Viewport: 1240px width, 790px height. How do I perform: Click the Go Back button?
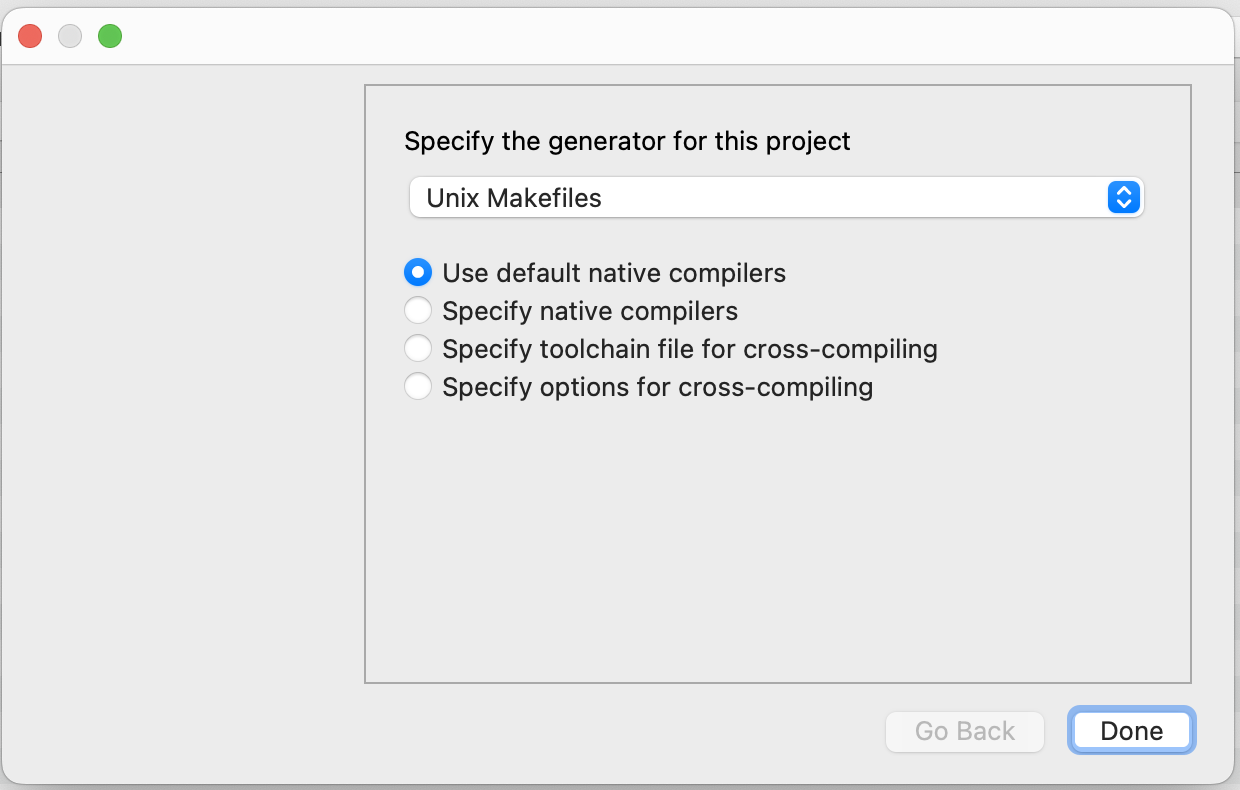click(x=964, y=731)
